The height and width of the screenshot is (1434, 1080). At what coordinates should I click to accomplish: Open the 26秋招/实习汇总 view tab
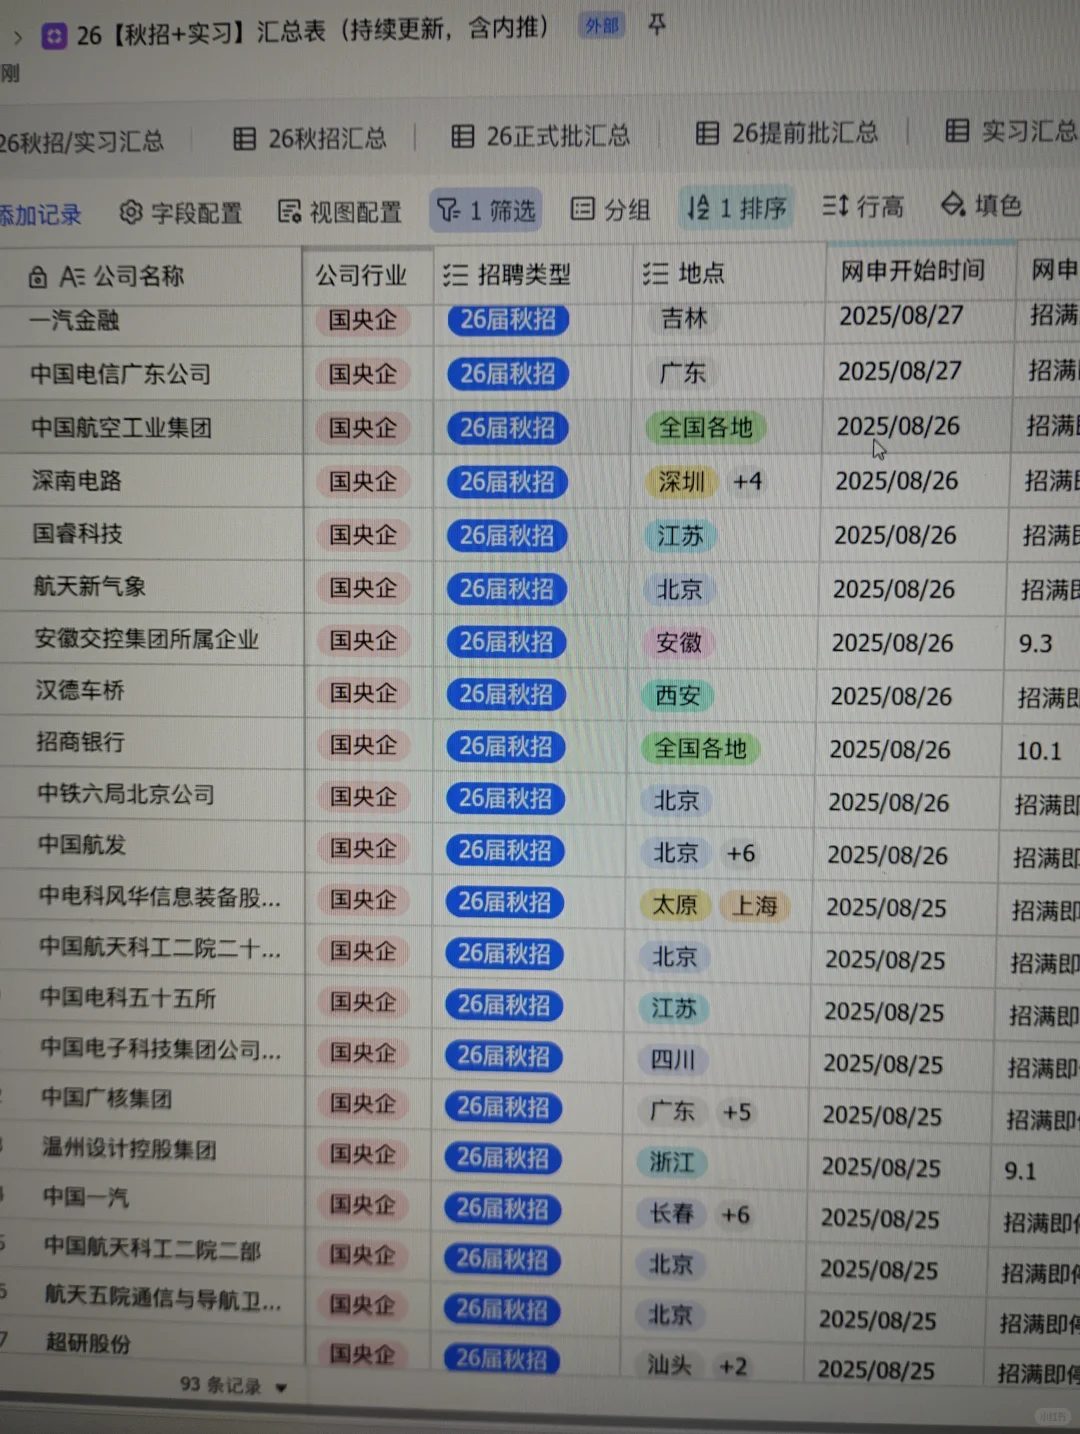pyautogui.click(x=81, y=142)
